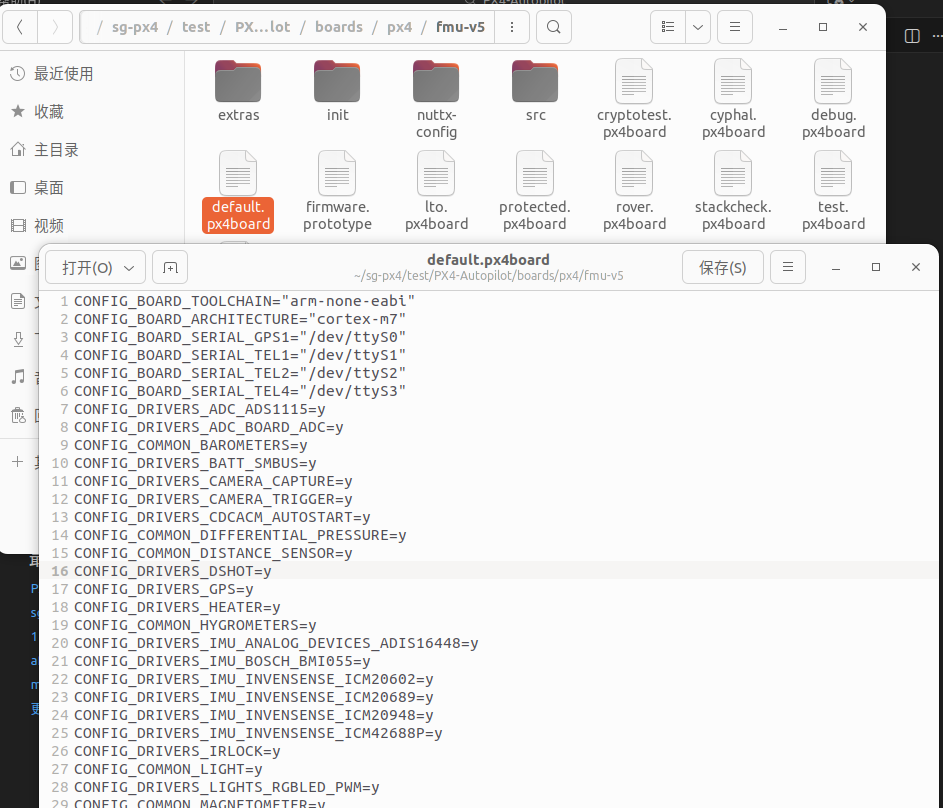Navigate to test in path bar
Image resolution: width=943 pixels, height=808 pixels.
pos(196,27)
